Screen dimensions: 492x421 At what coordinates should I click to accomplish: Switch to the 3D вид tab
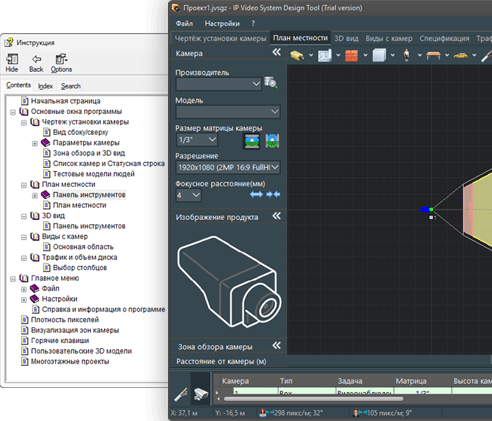tap(346, 38)
